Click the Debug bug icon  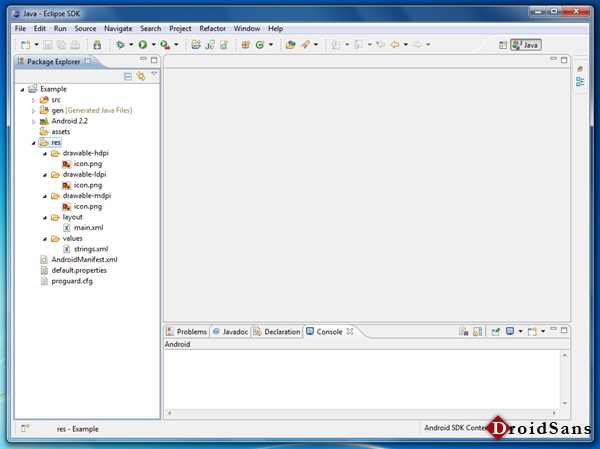[120, 45]
